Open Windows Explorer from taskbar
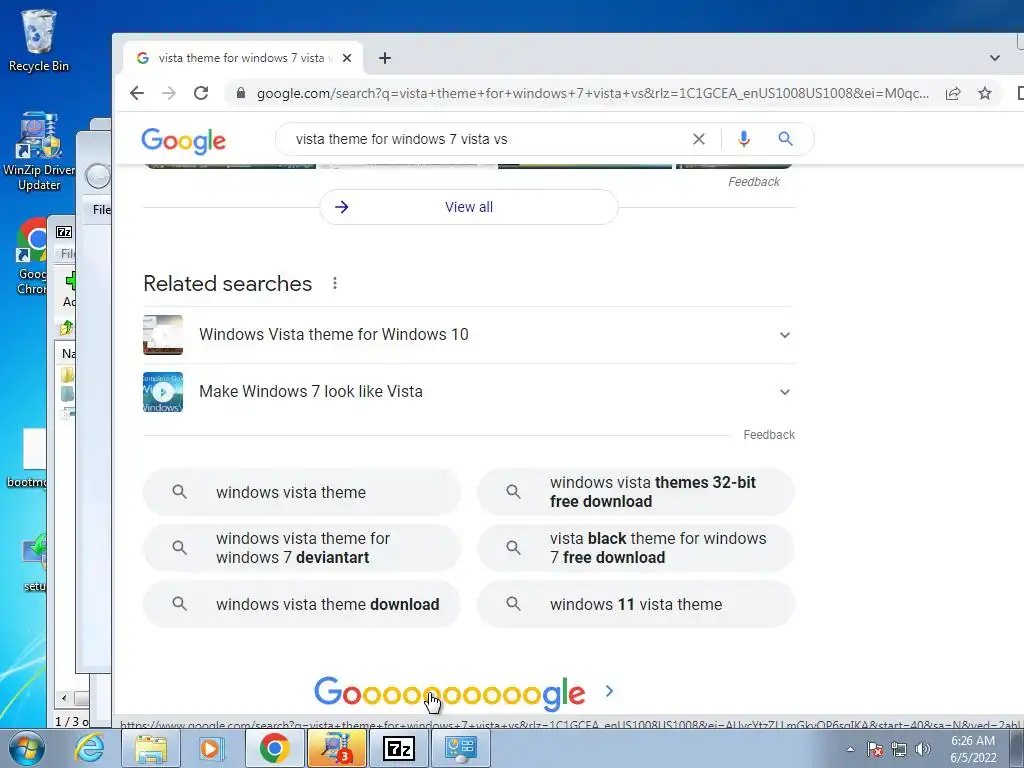This screenshot has height=768, width=1024. point(151,748)
